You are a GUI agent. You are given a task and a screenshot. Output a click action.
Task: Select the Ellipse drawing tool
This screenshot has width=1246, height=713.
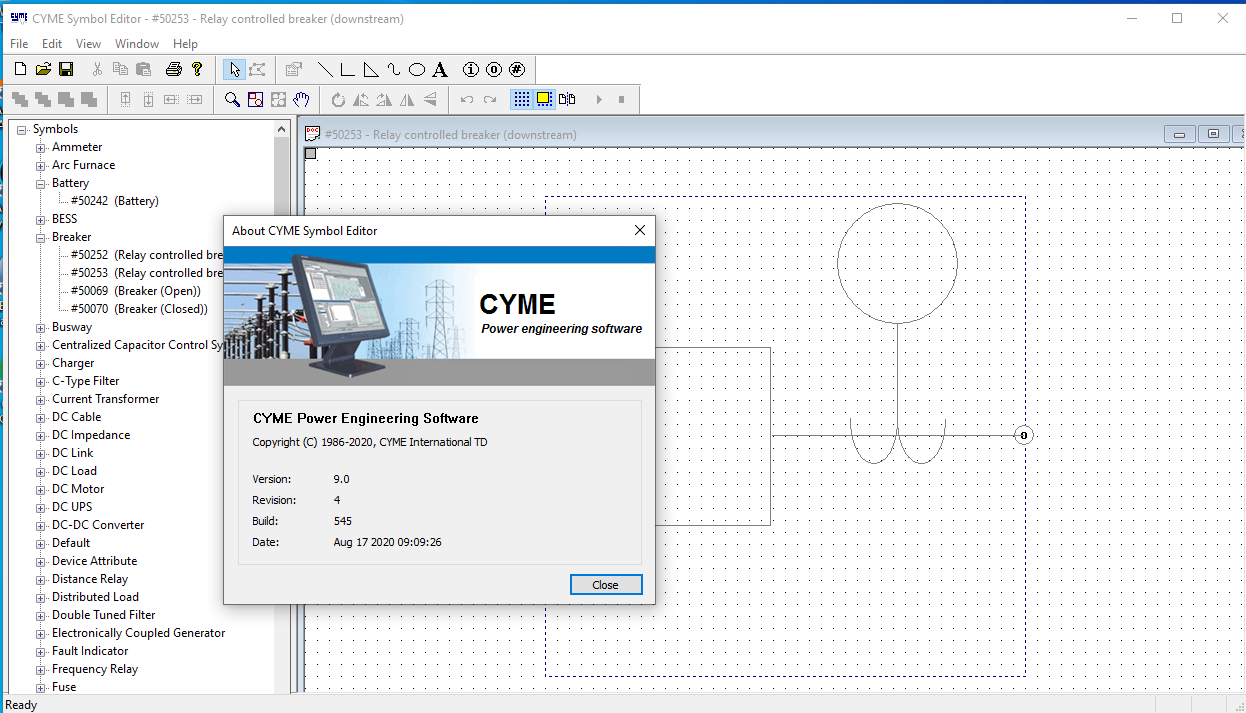coord(417,69)
